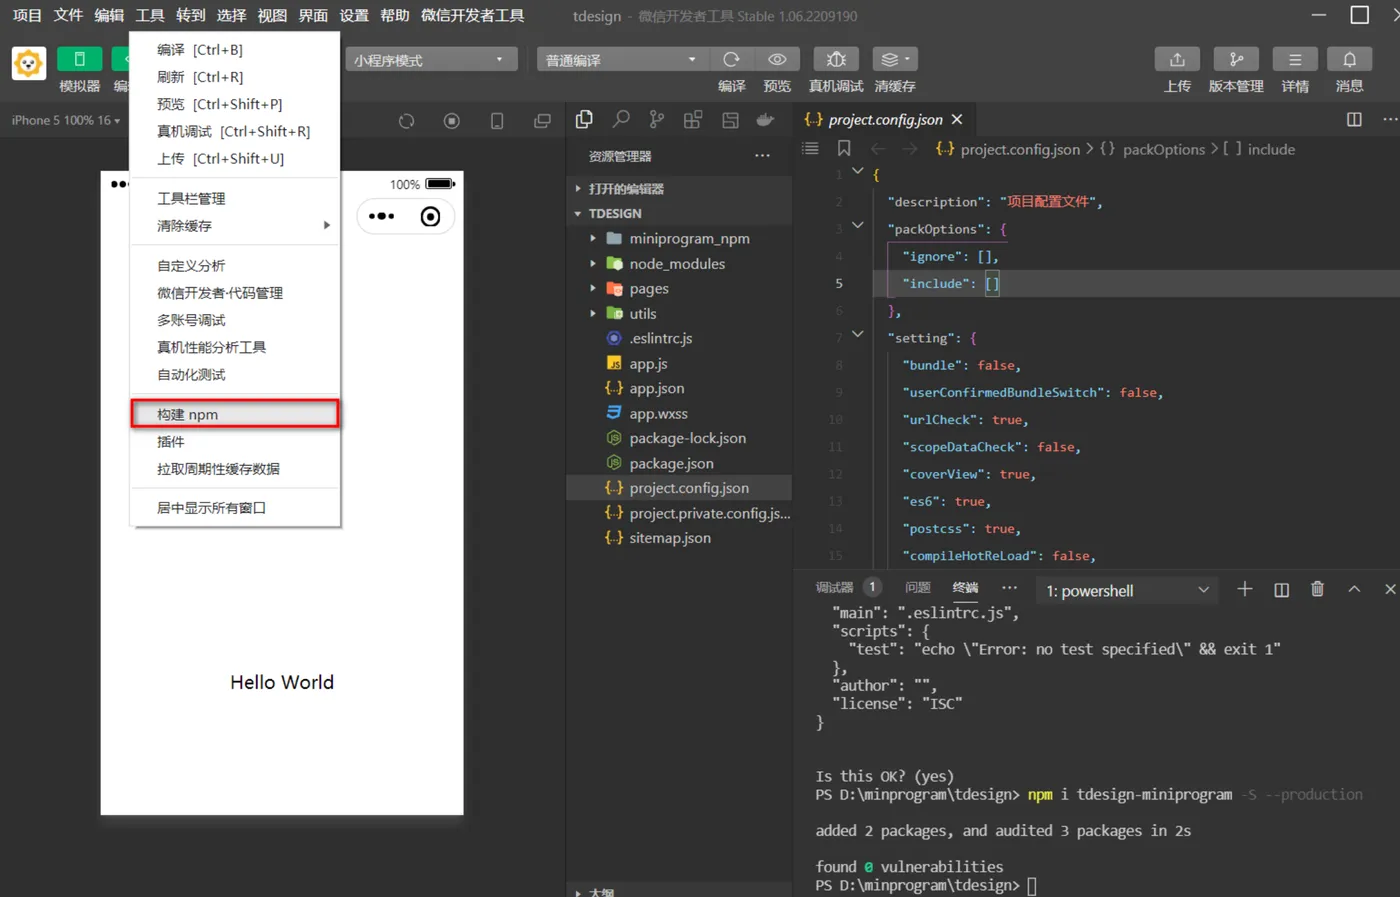The image size is (1400, 897).
Task: Expand the miniprogram_npm folder
Action: tap(689, 239)
